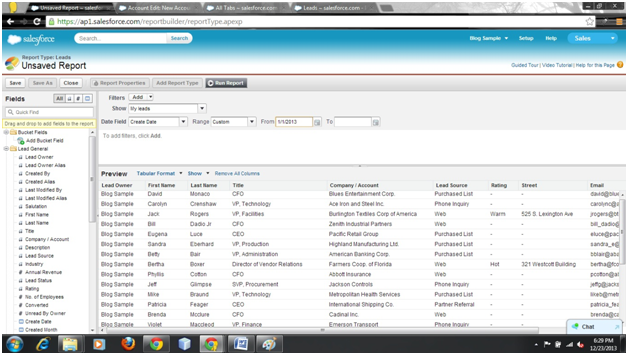The image size is (641, 364).
Task: Click the browser back arrow
Action: [x=11, y=22]
